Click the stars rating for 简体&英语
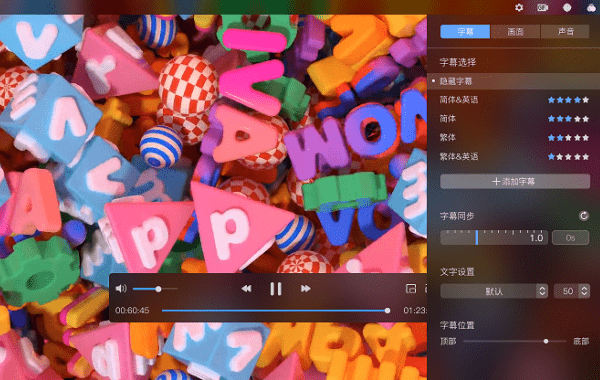 point(568,100)
